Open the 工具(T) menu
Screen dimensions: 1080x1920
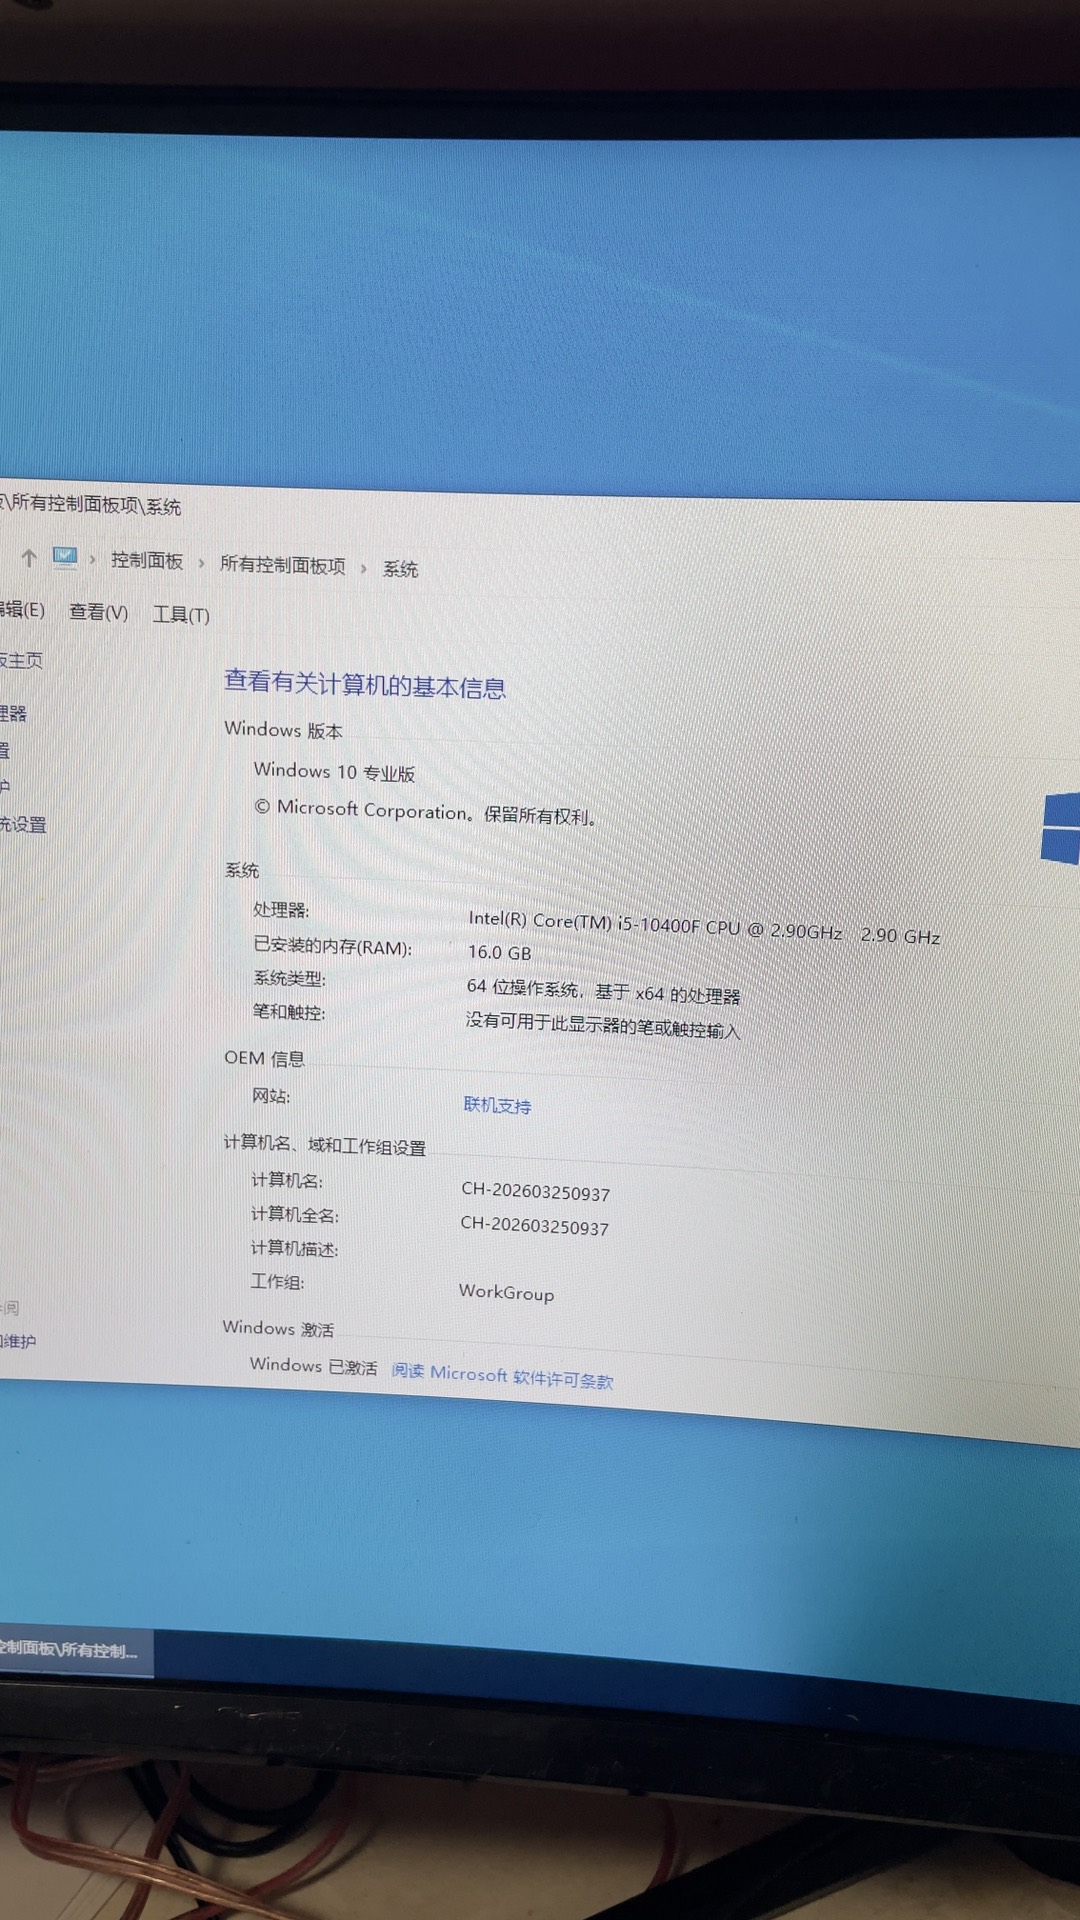181,615
